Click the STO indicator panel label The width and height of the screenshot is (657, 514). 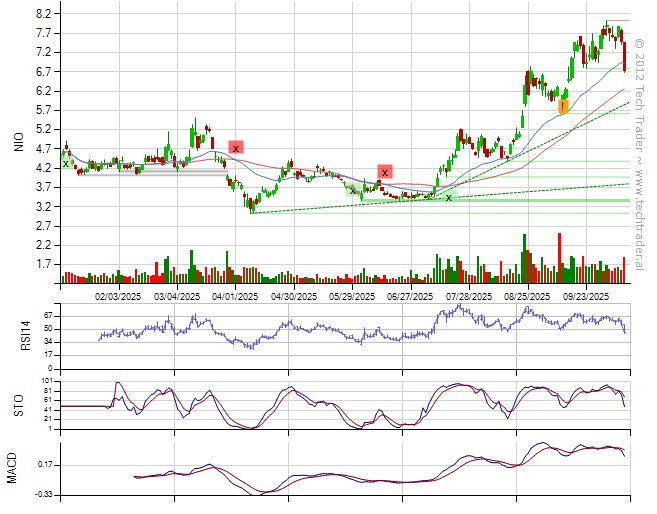click(x=18, y=404)
